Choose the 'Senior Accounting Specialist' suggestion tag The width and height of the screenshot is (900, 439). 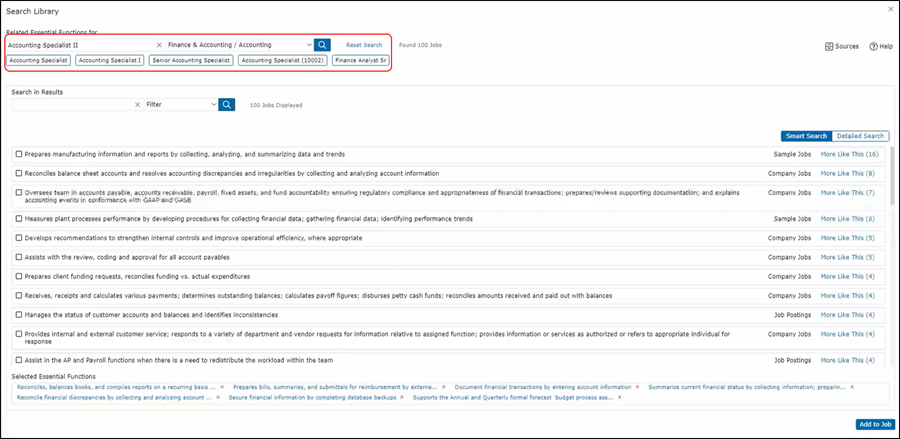191,60
